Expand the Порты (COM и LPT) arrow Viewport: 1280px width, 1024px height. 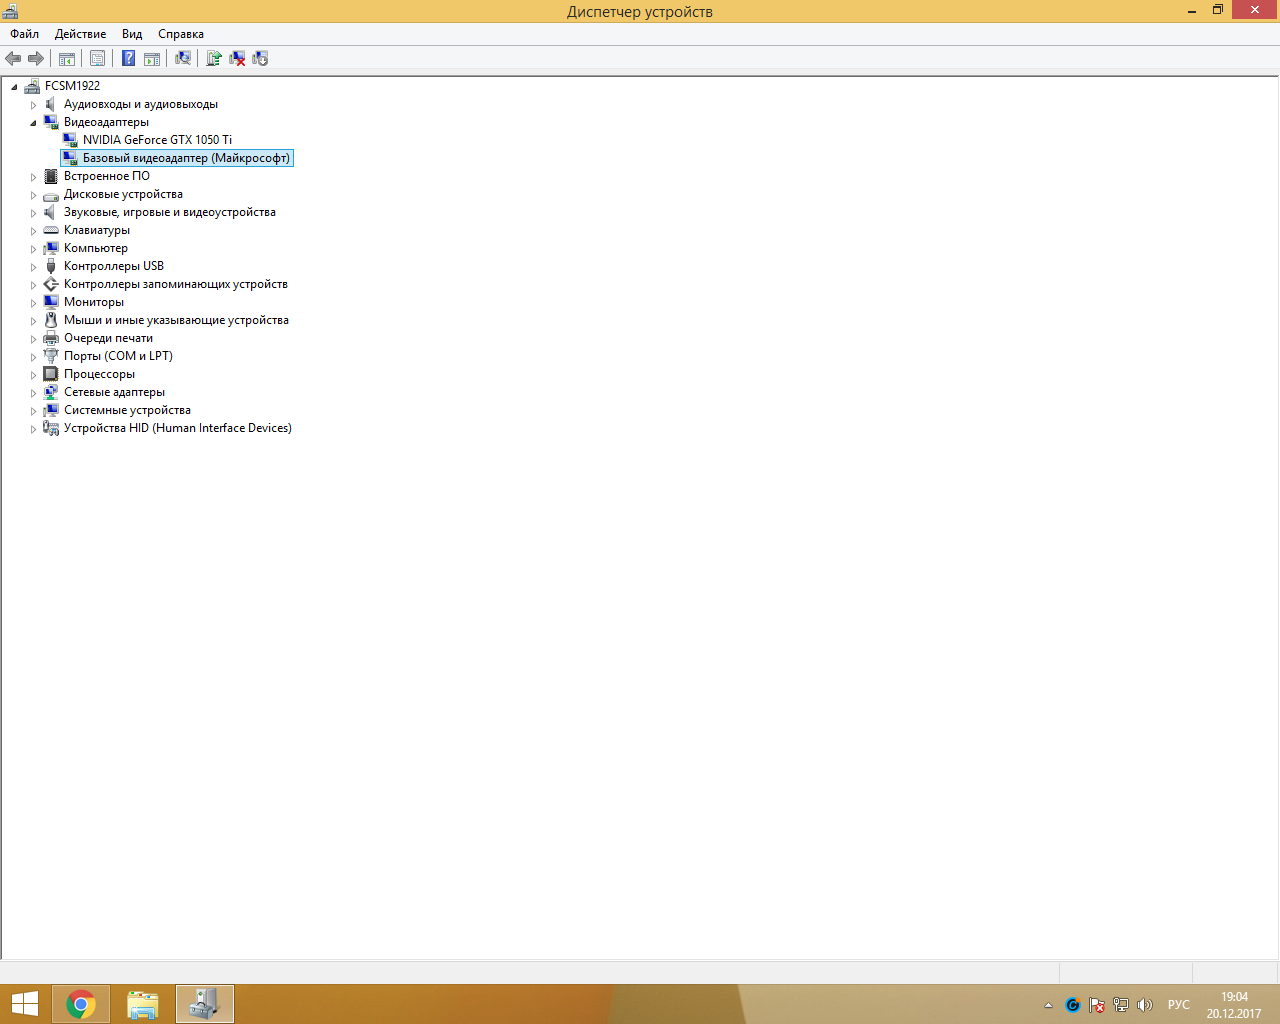33,356
